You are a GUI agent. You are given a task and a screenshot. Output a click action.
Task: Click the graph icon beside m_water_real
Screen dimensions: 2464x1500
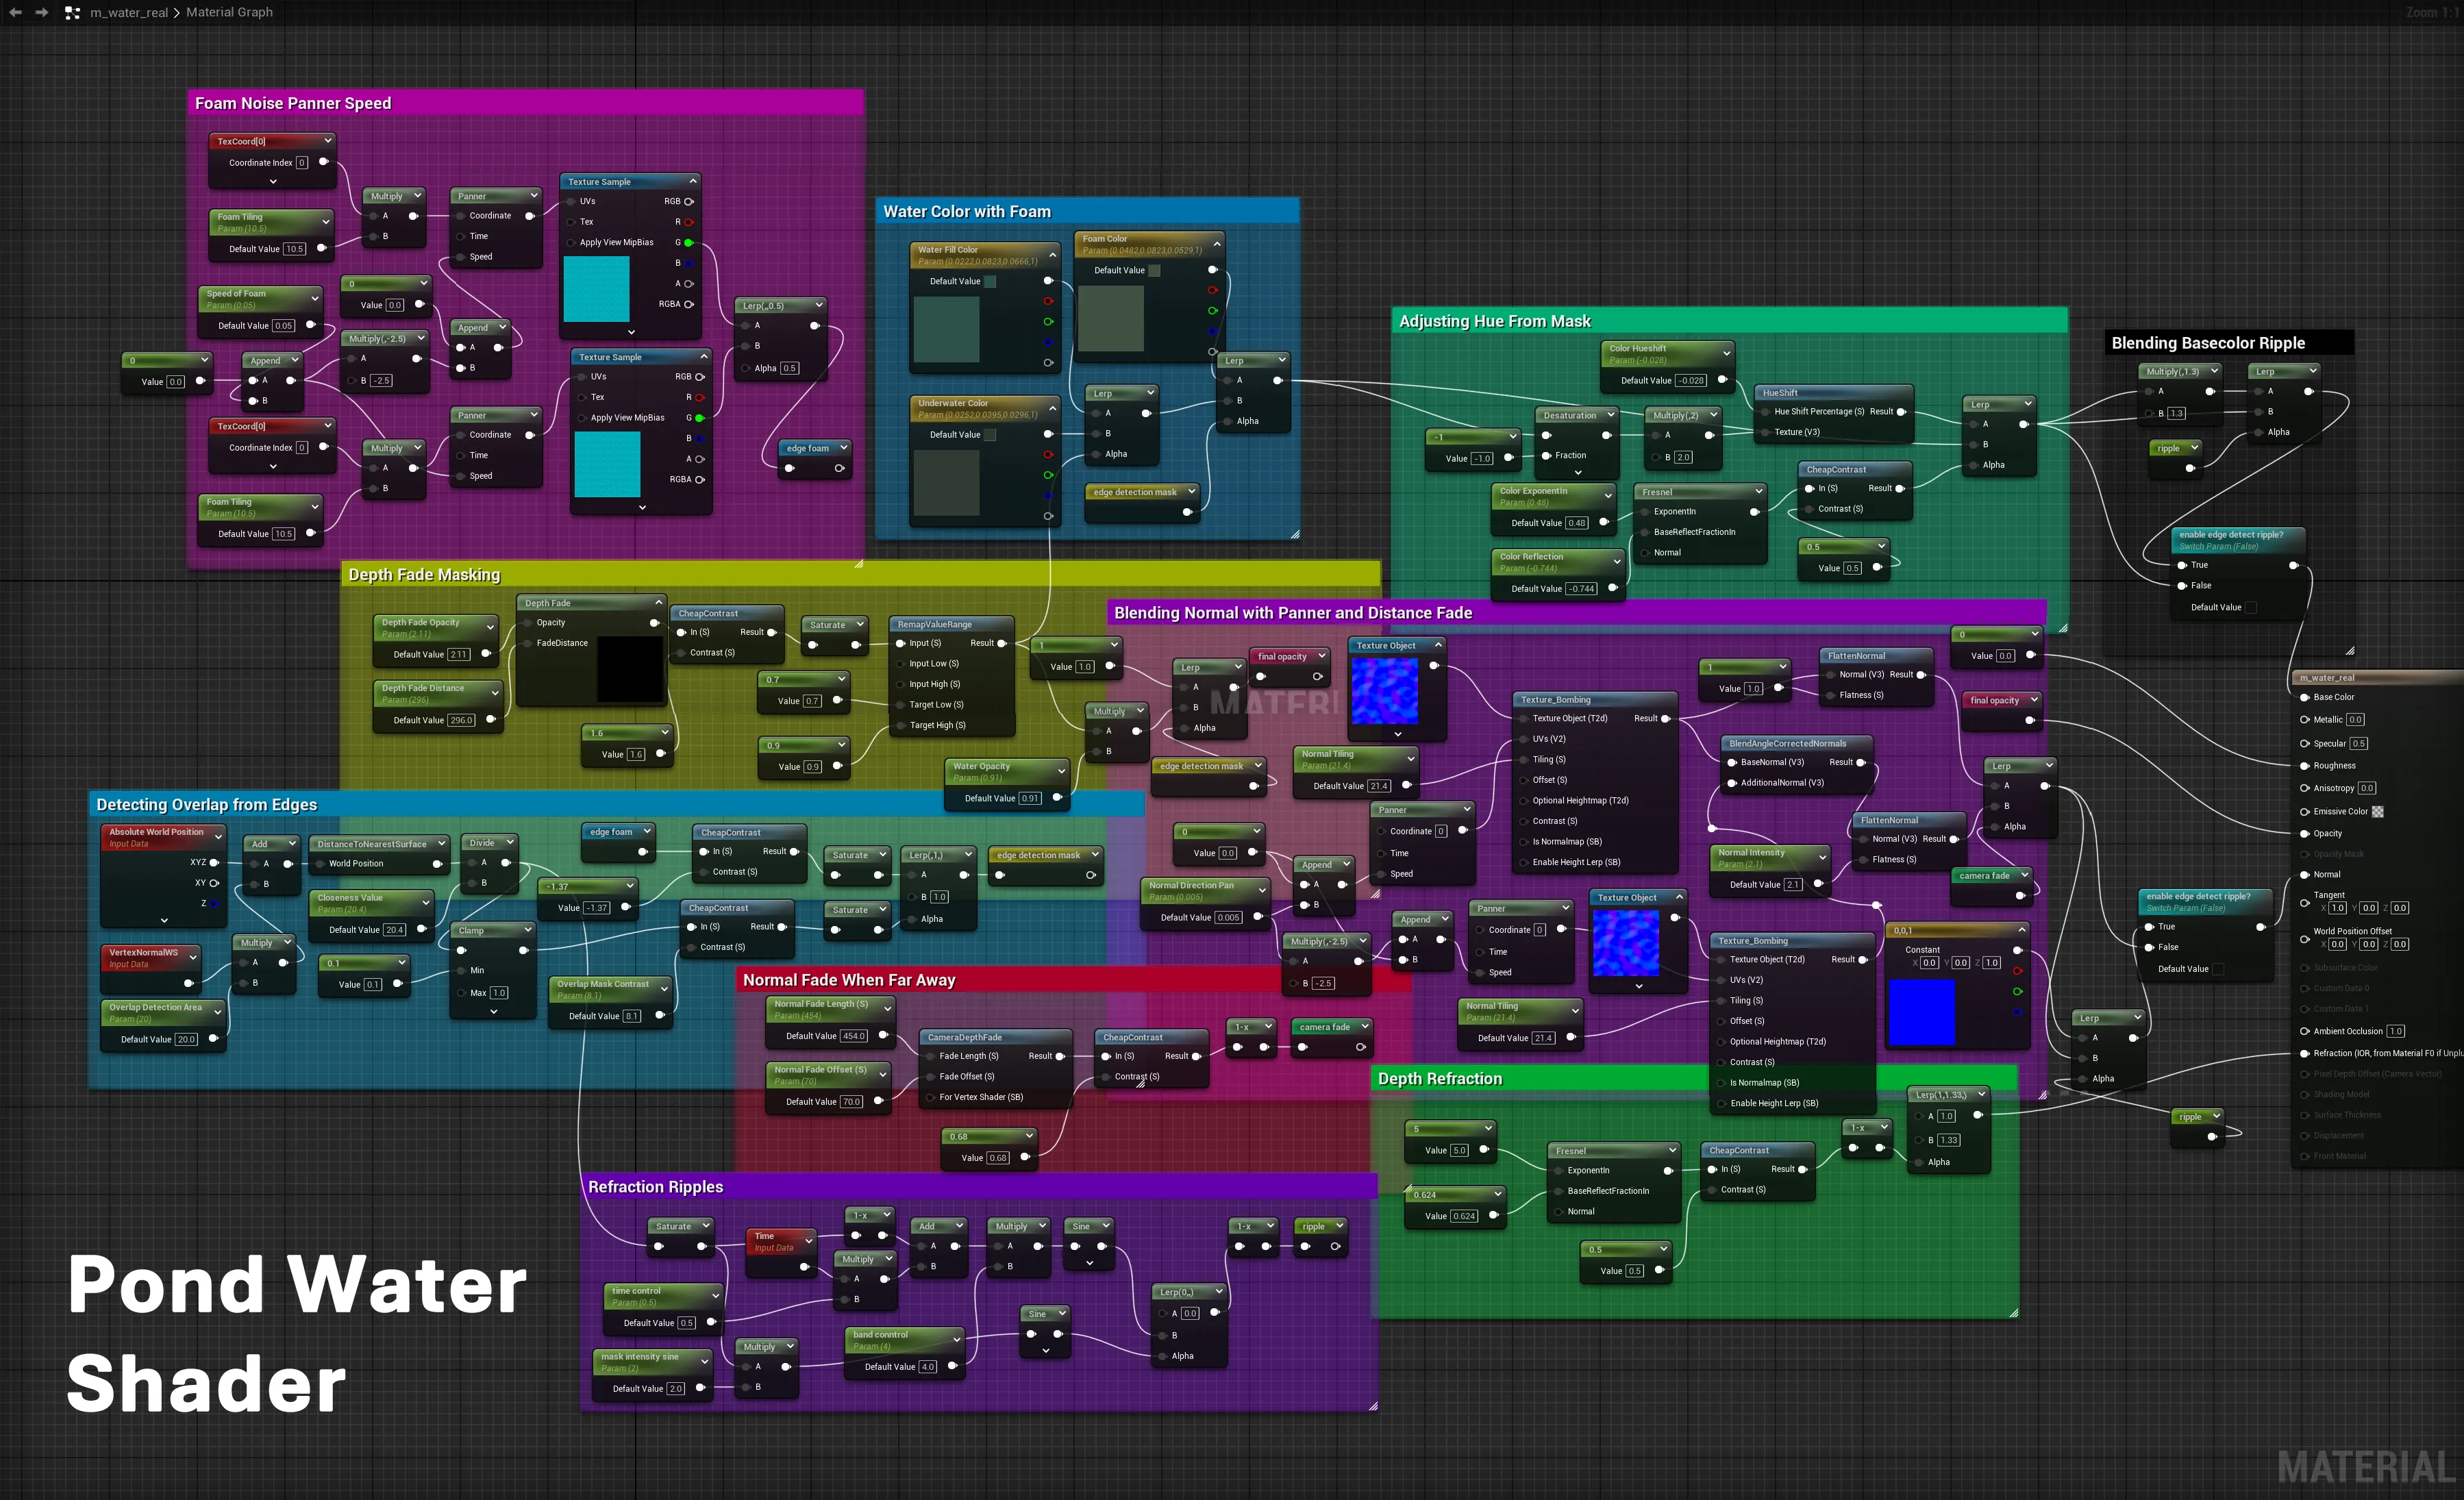click(72, 13)
